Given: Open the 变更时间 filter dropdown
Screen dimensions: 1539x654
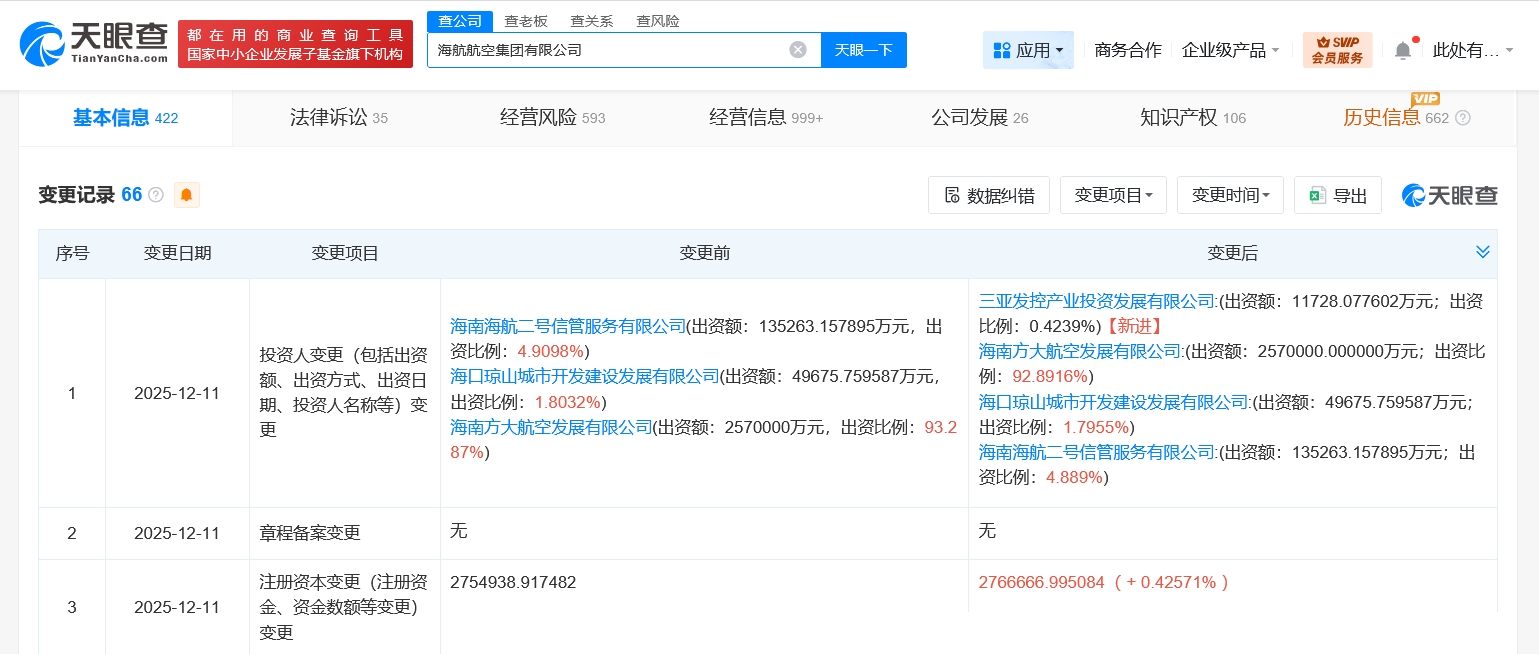Looking at the screenshot, I should (1230, 195).
